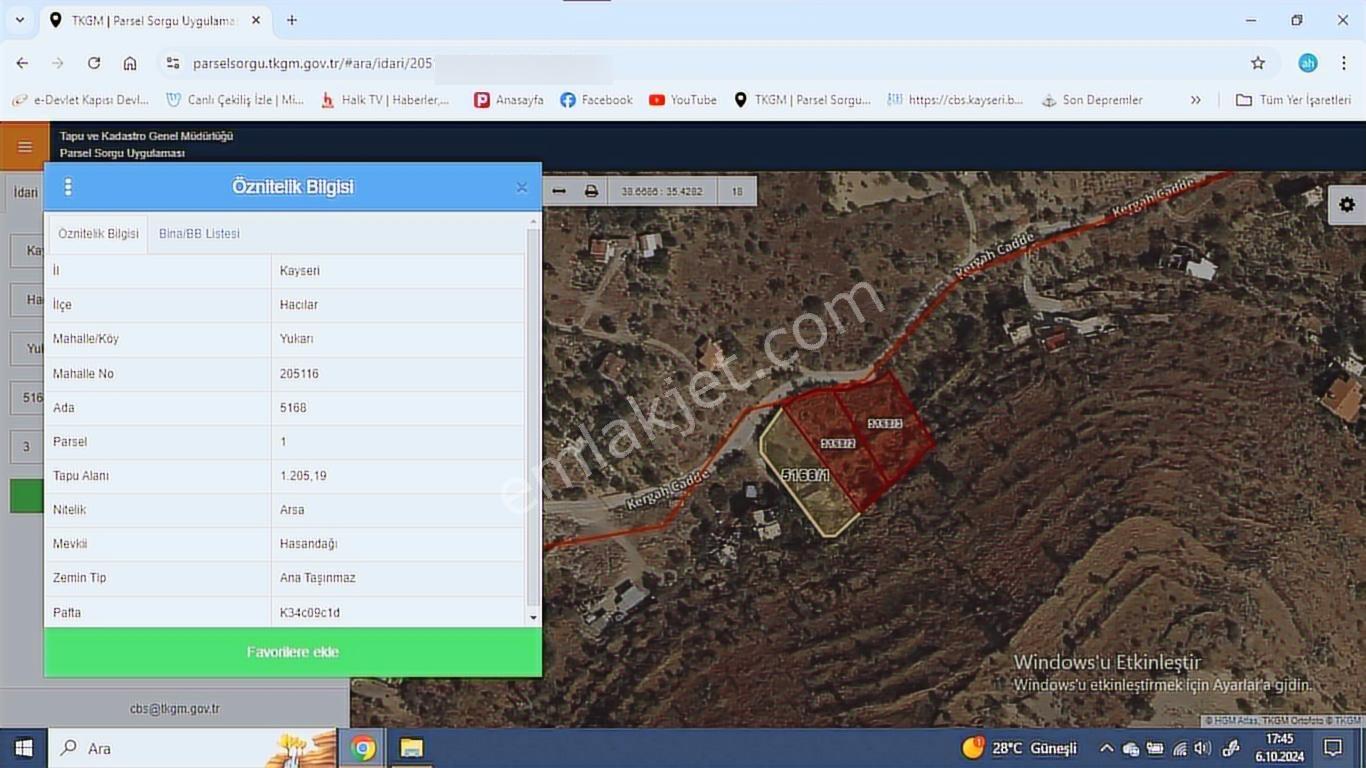View site information icon in address bar
Screen dimensions: 1366x768
click(173, 63)
